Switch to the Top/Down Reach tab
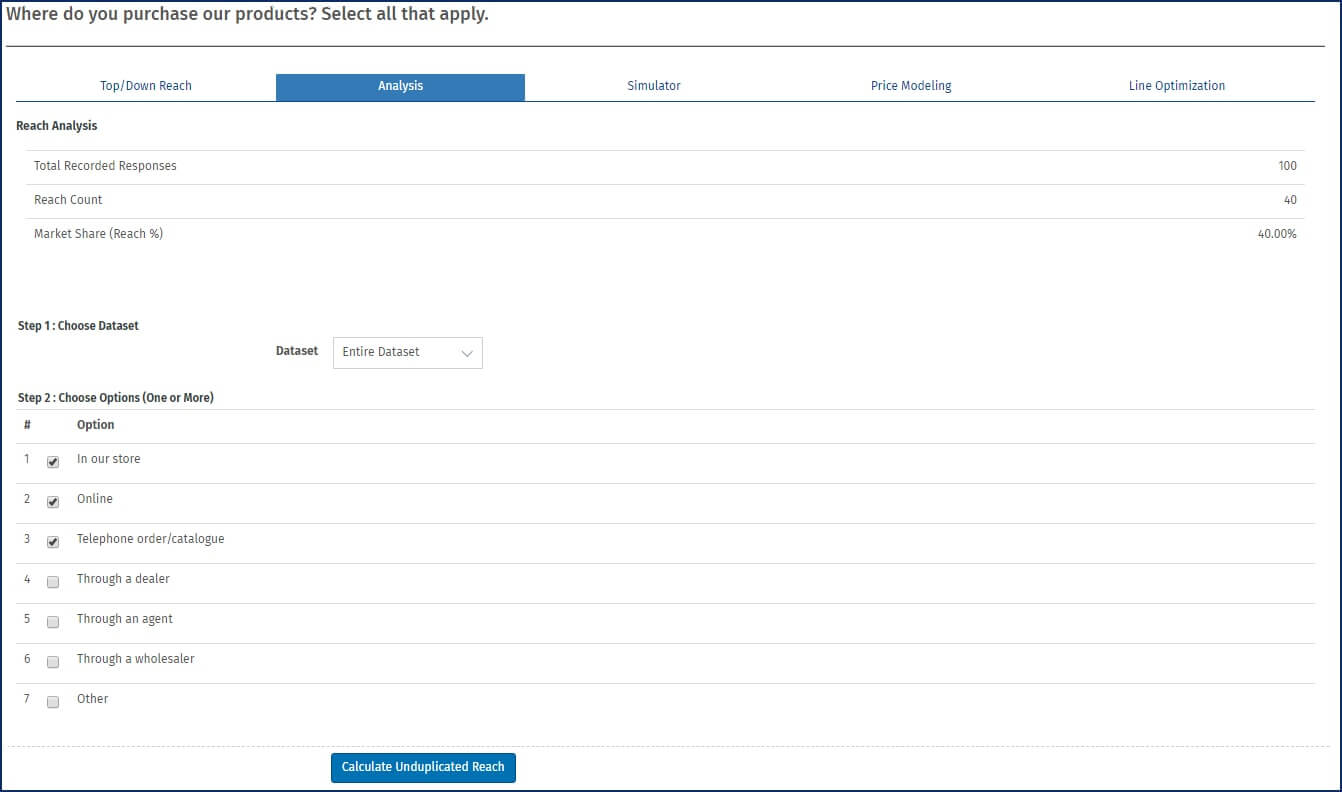Image resolution: width=1342 pixels, height=792 pixels. click(146, 86)
